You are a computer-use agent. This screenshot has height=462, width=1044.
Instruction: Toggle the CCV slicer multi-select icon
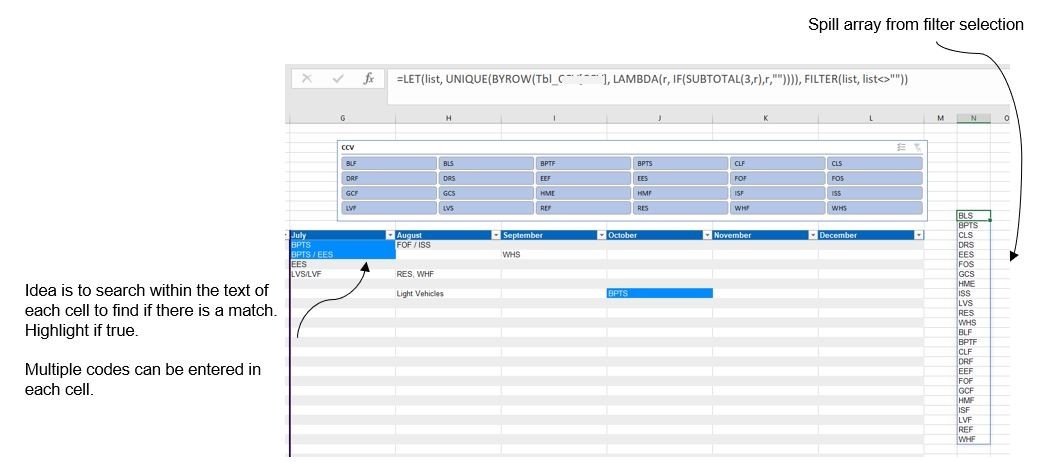(902, 147)
